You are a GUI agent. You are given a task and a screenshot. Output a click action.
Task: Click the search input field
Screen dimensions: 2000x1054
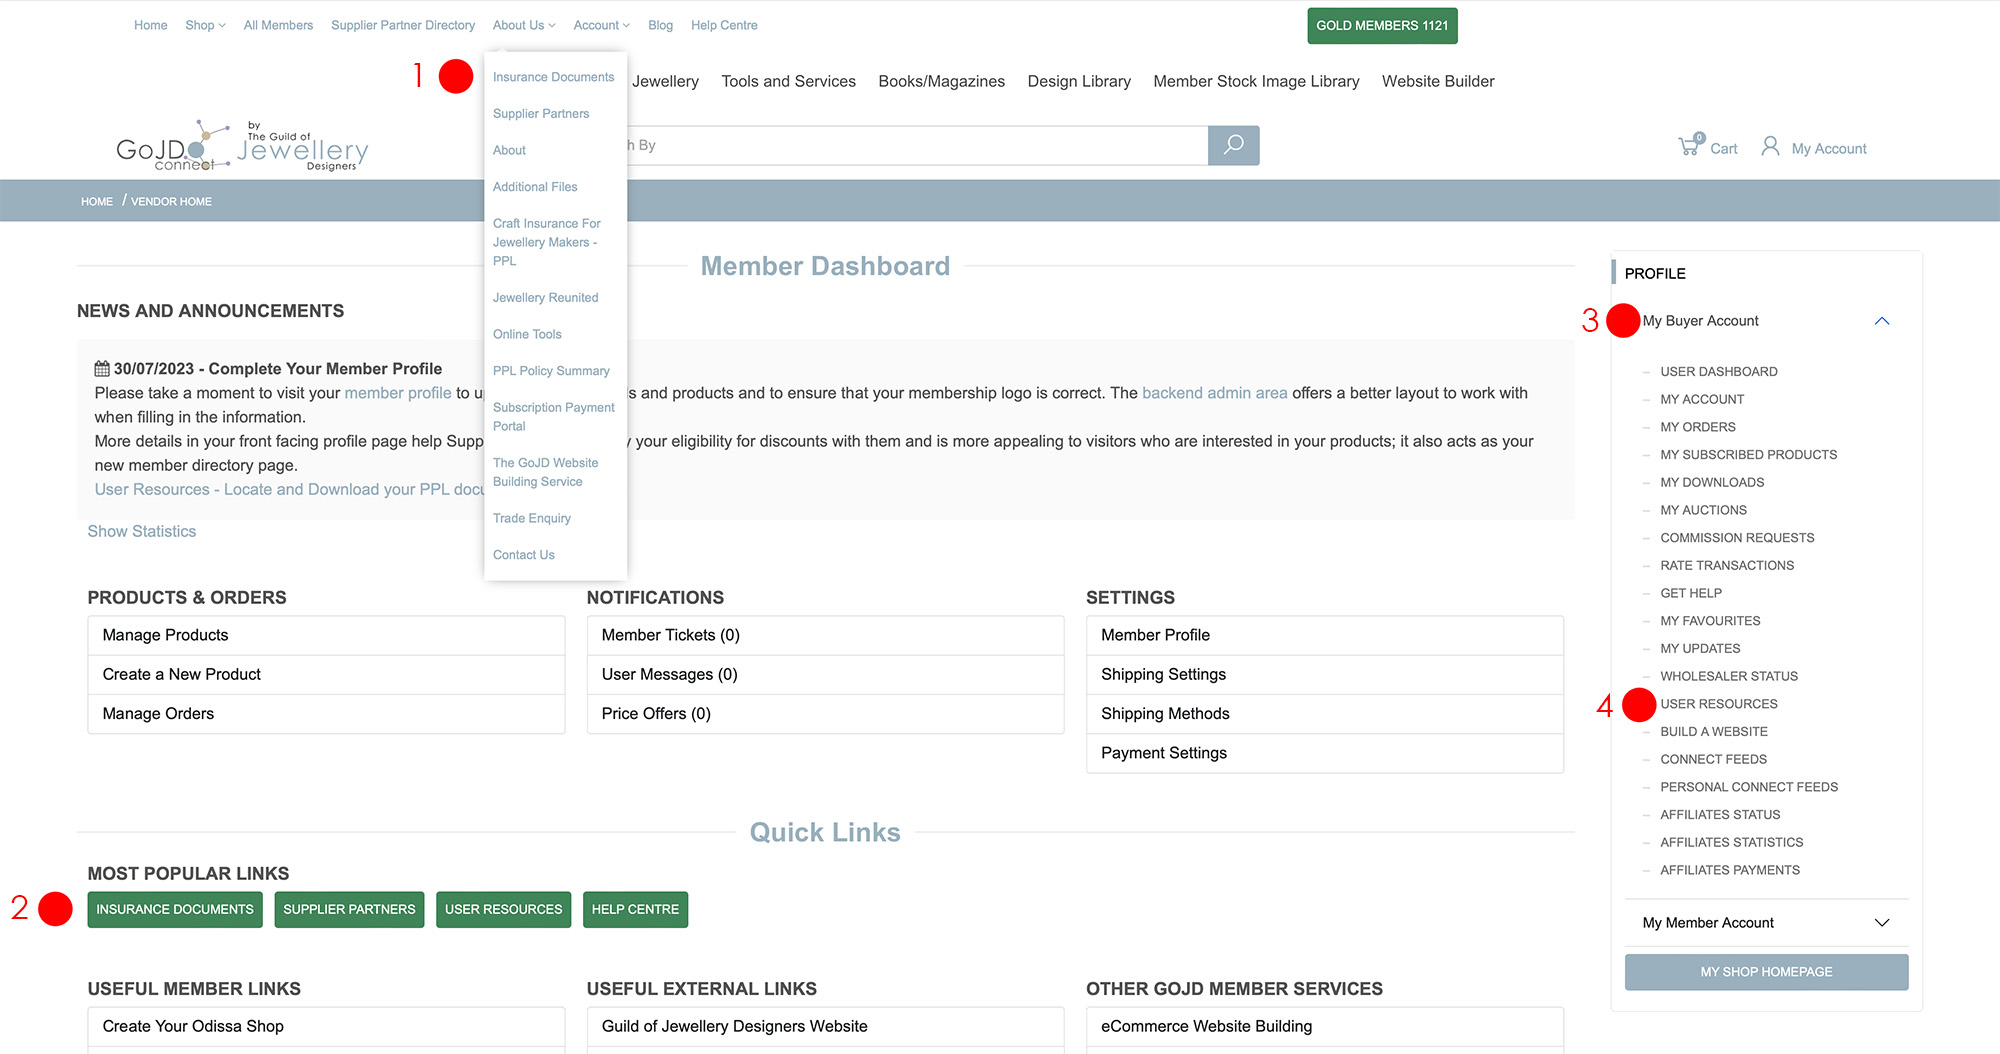[916, 145]
